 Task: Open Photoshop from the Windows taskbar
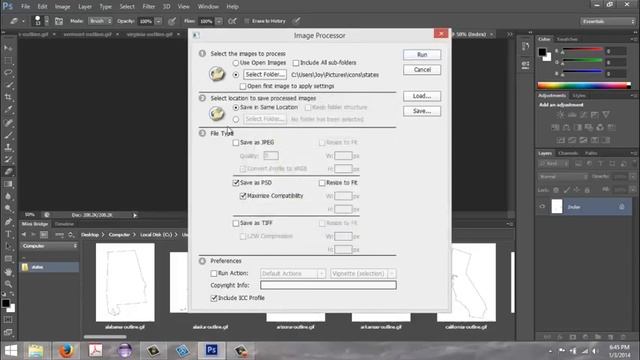click(211, 350)
